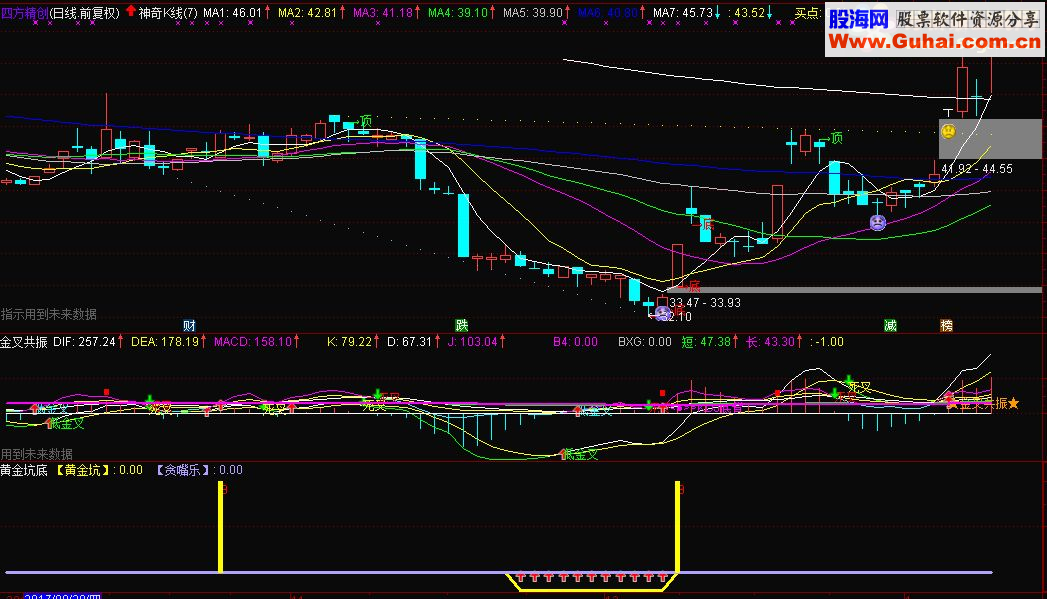The image size is (1047, 599).
Task: Click the BXG: 0.00 value
Action: pos(644,342)
